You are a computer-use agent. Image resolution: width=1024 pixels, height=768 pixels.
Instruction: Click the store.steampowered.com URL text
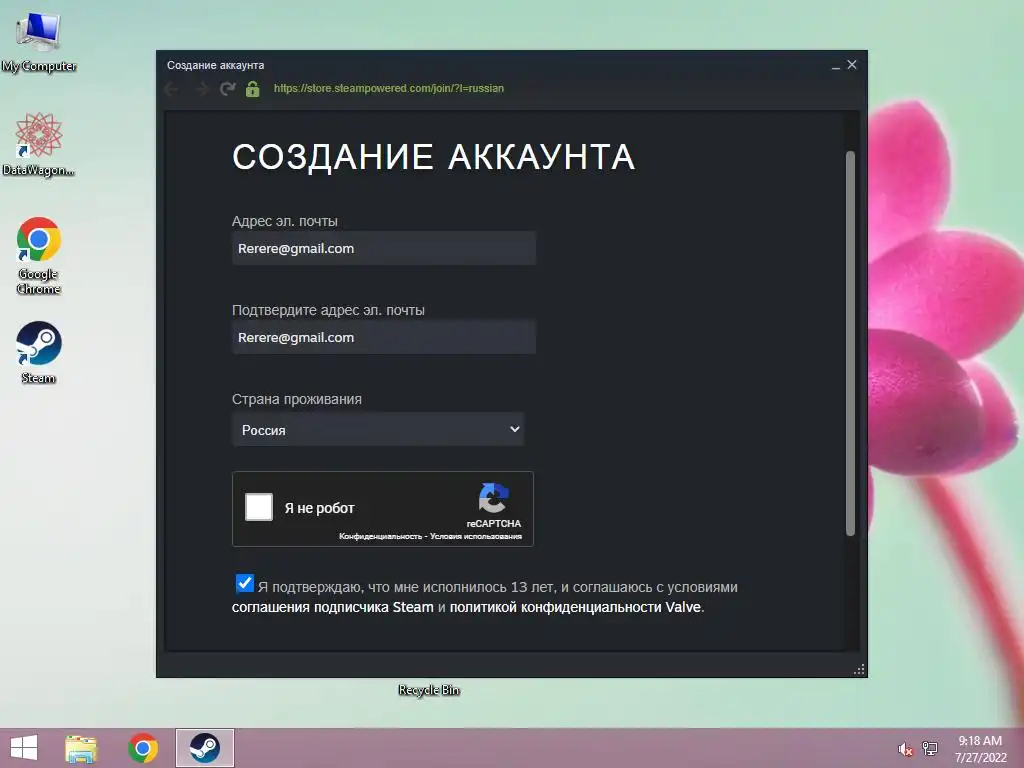389,88
